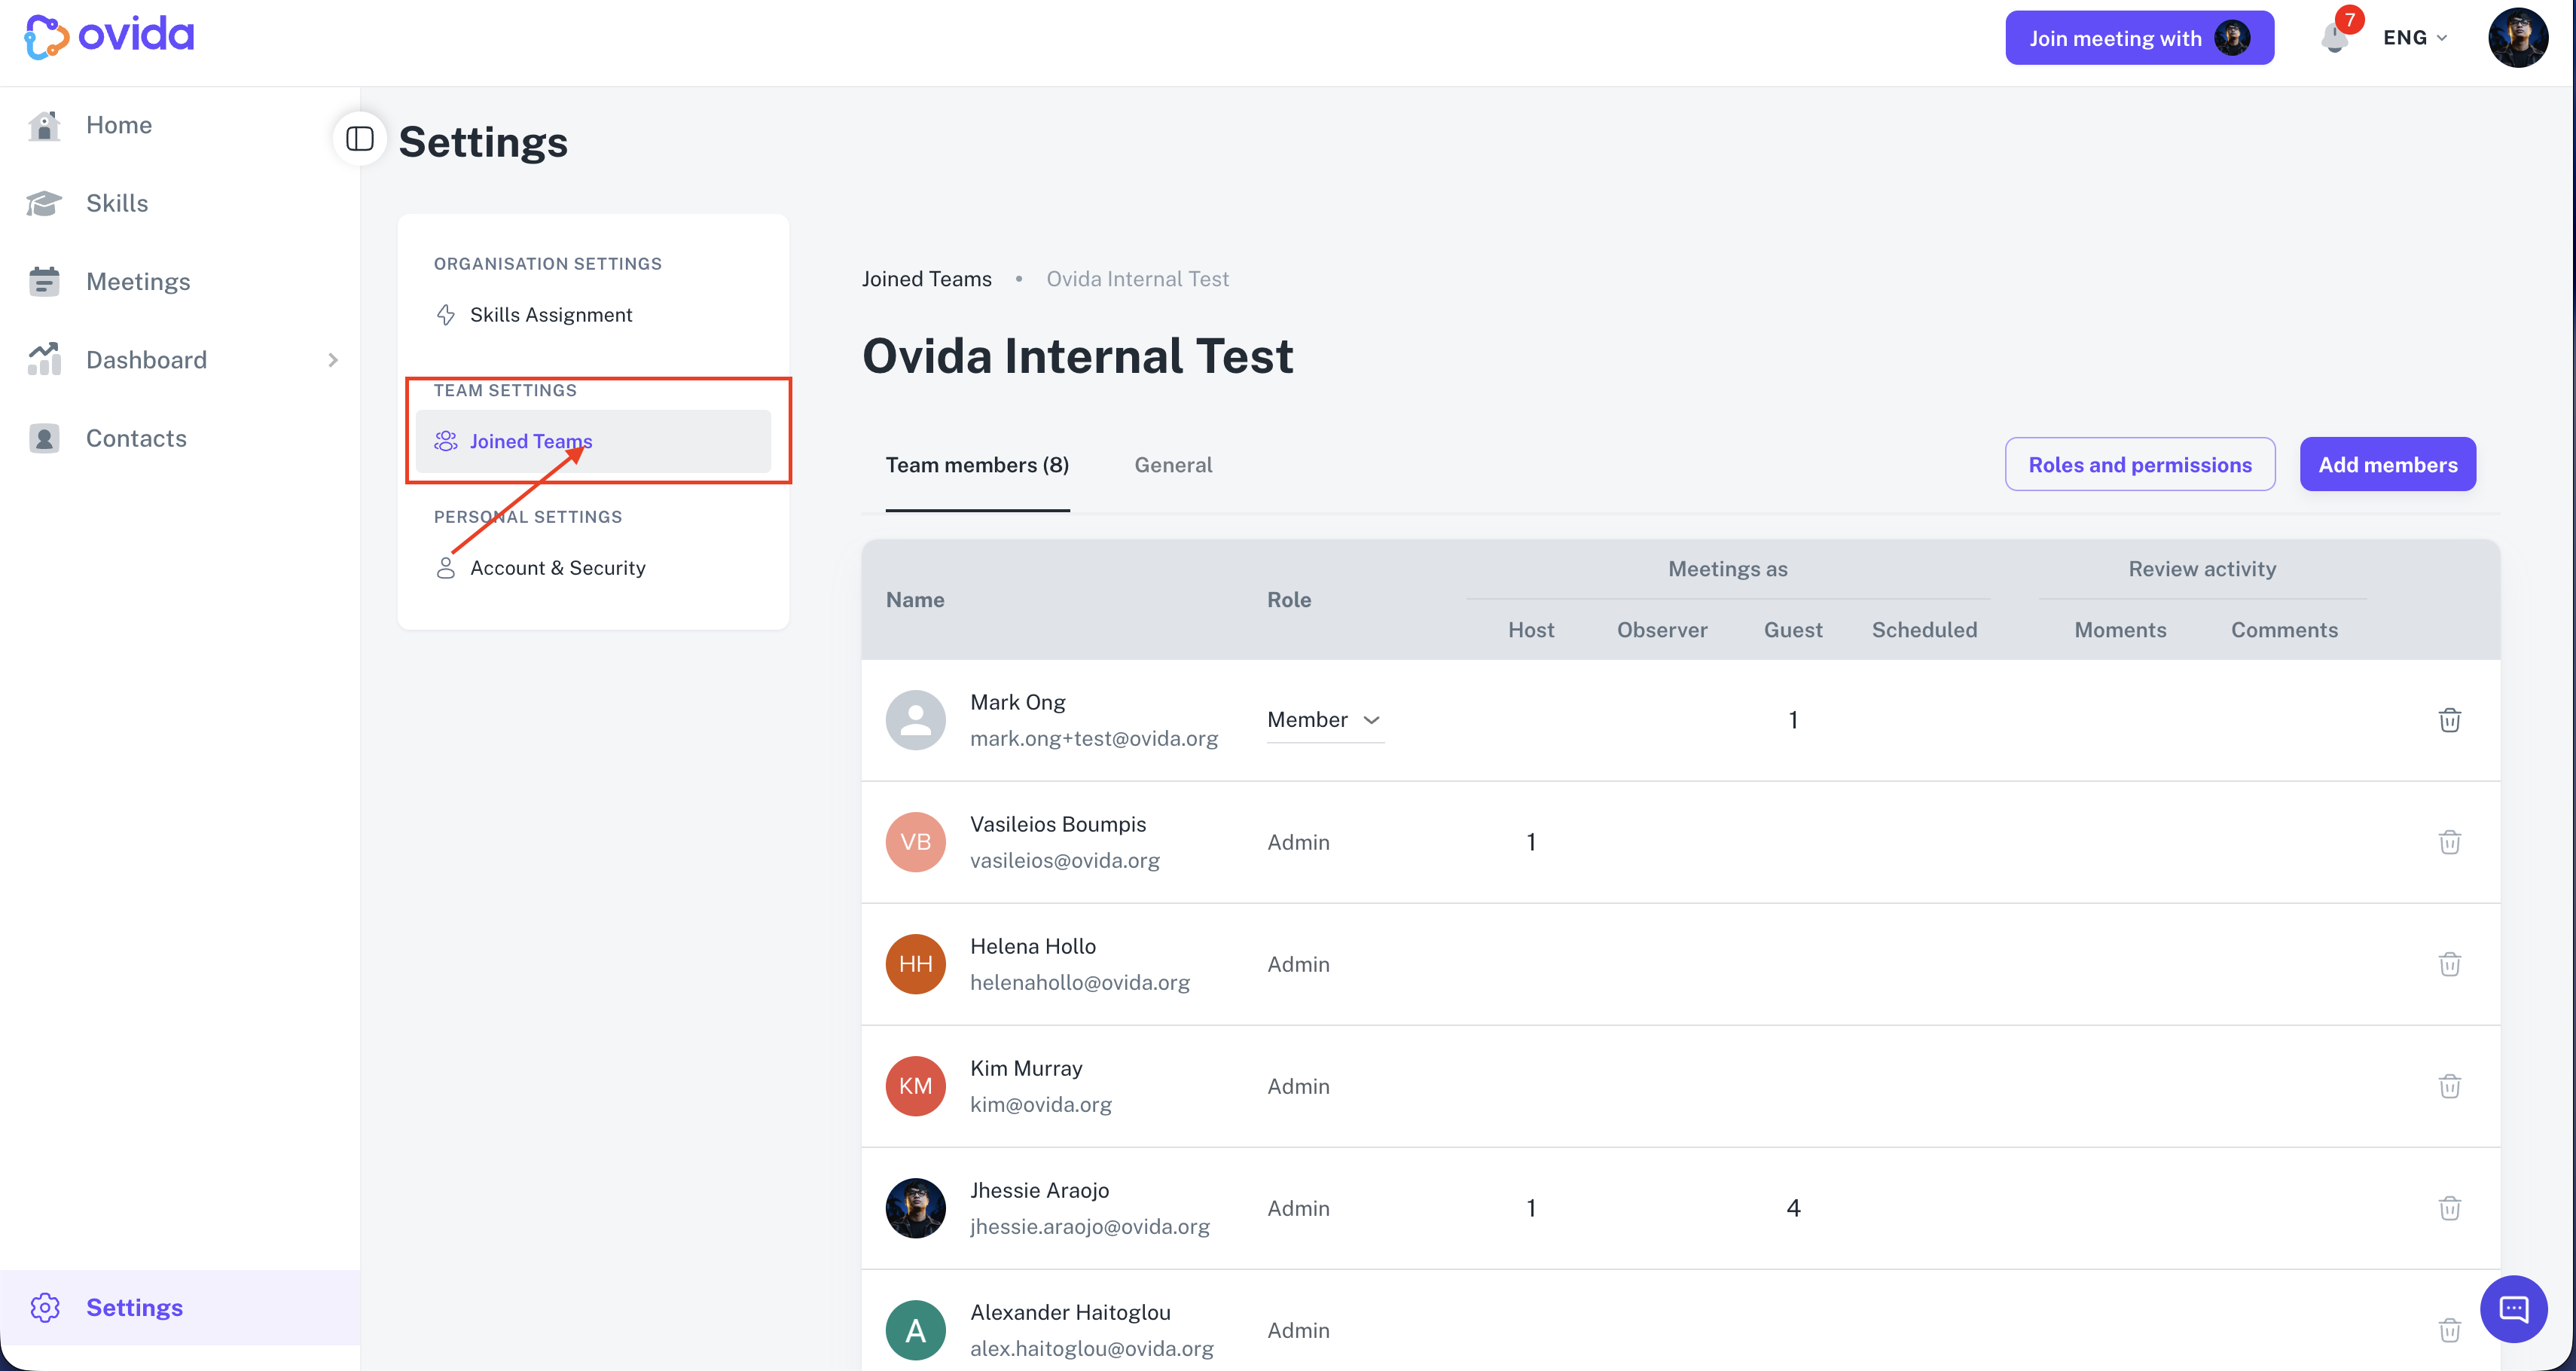Click the KM avatar circle
Image resolution: width=2576 pixels, height=1371 pixels.
click(x=916, y=1086)
